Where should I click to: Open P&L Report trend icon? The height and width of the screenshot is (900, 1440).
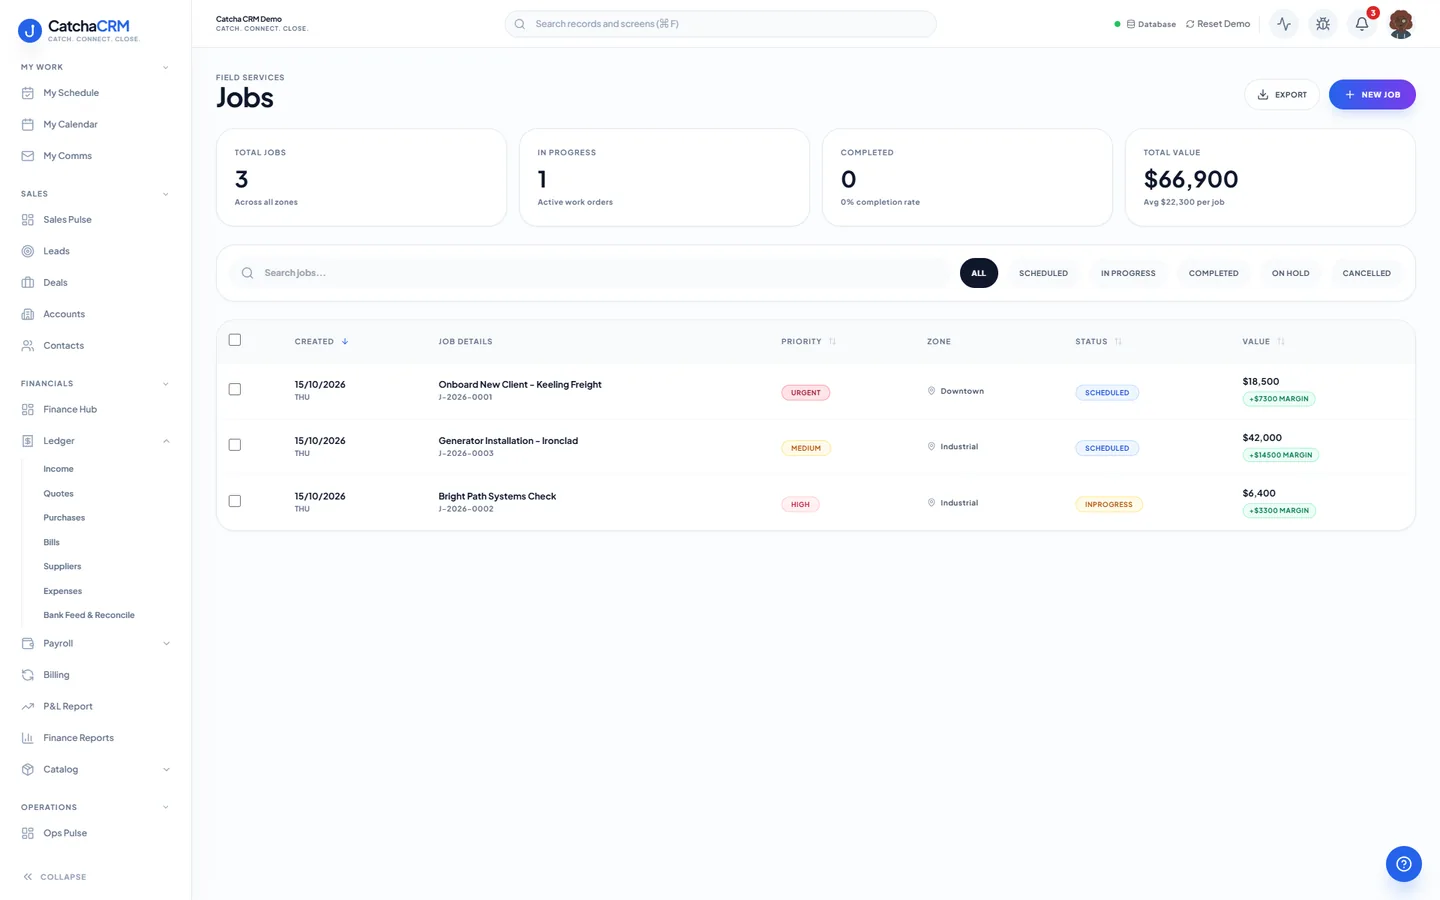28,707
